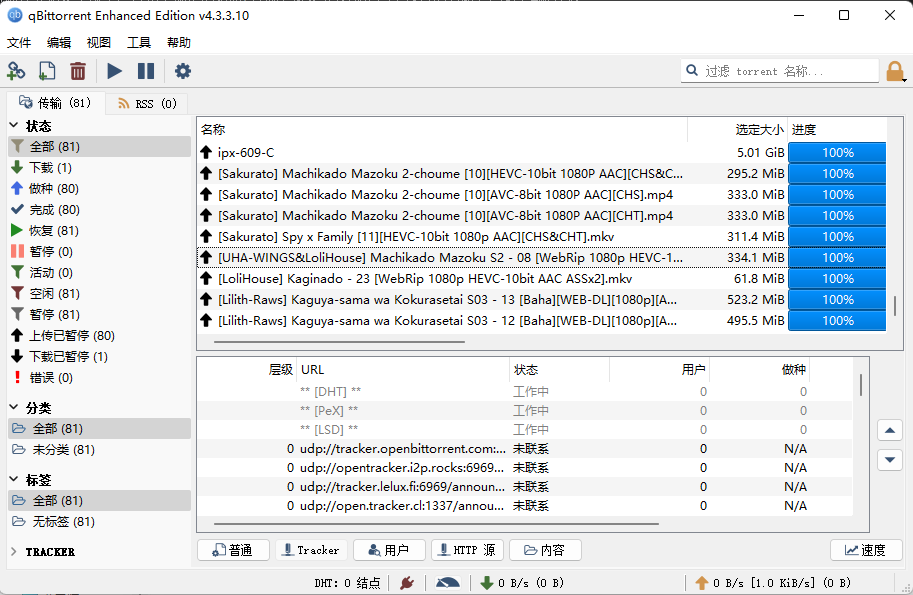913x595 pixels.
Task: Switch to the RSS (0) tab
Action: pyautogui.click(x=147, y=104)
